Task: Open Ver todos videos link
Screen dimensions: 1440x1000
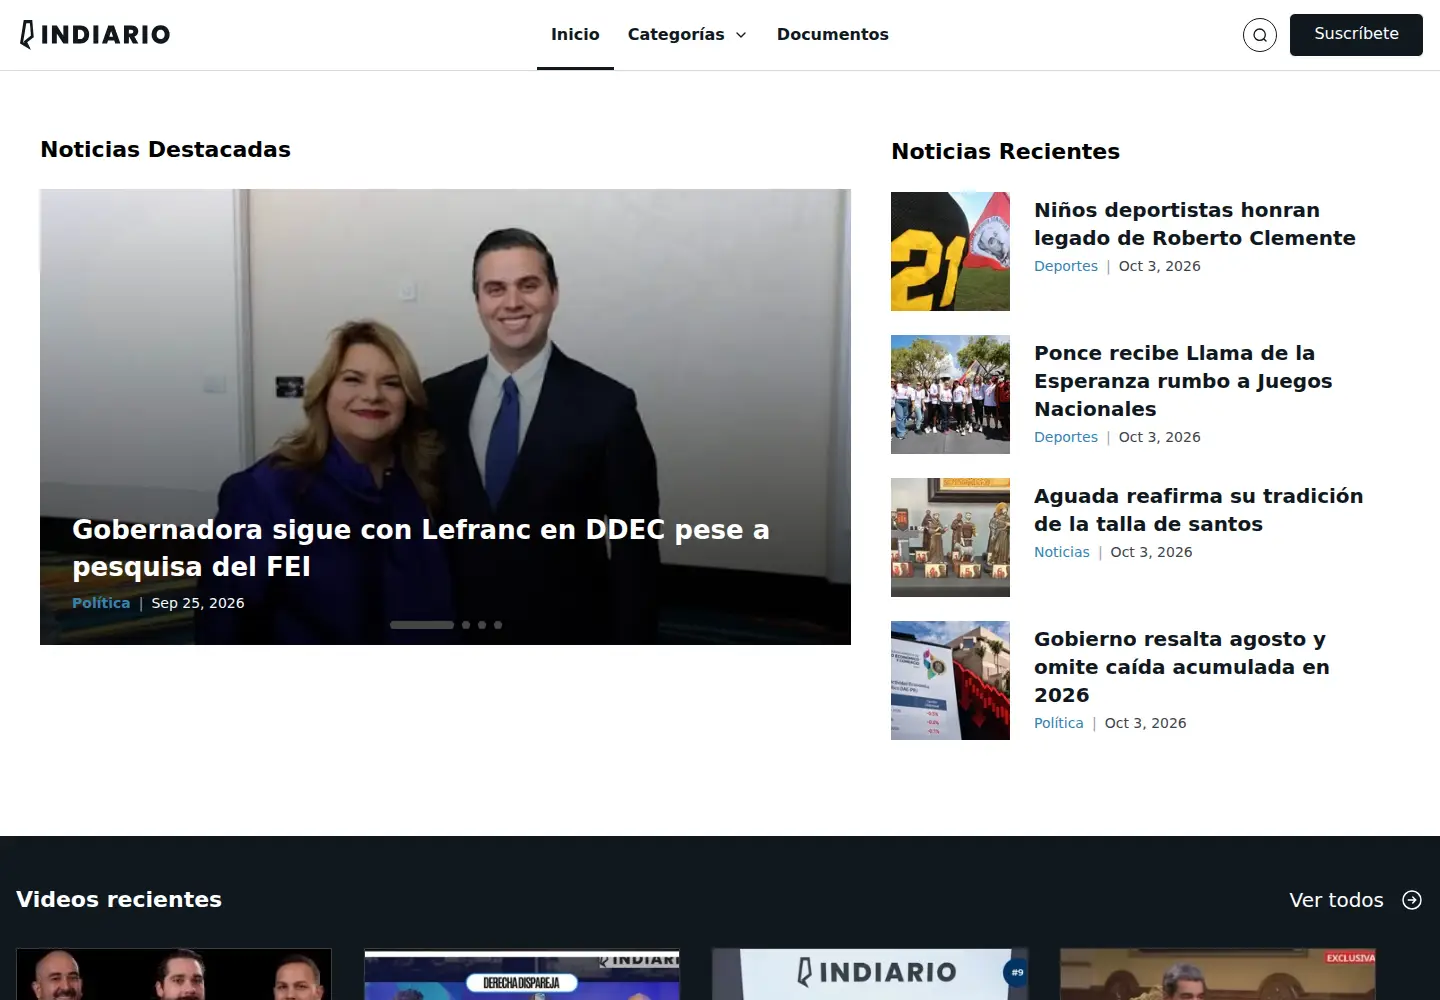Action: coord(1336,900)
